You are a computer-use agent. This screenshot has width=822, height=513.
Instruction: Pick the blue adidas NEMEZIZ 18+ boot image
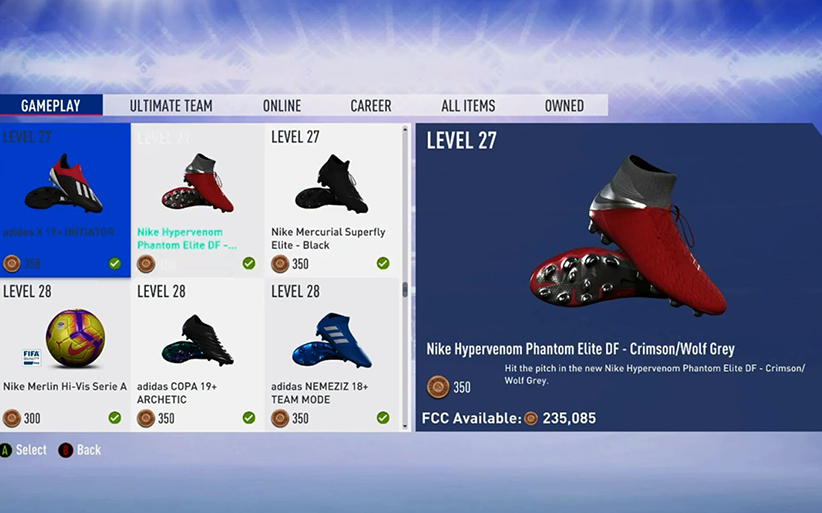332,340
